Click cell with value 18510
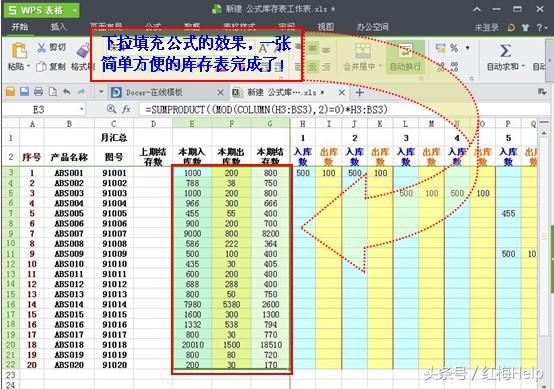 (x=271, y=344)
